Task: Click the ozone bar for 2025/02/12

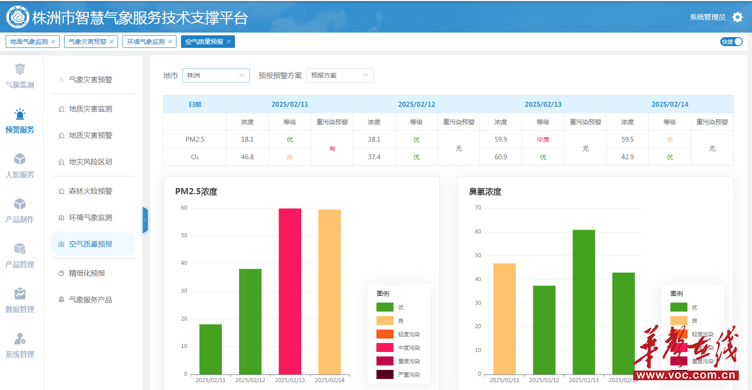Action: [x=544, y=330]
